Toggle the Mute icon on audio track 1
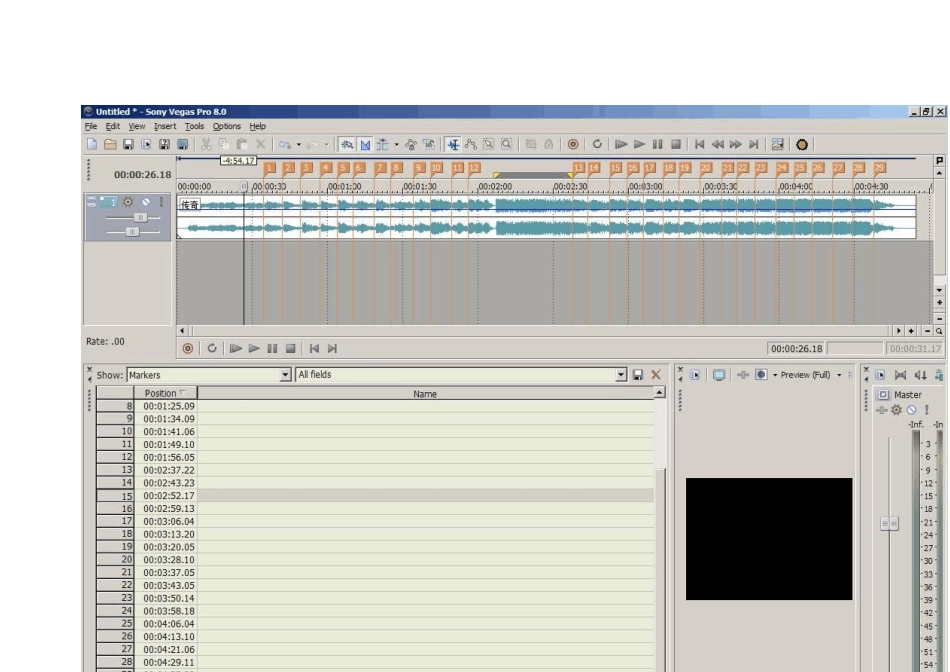This screenshot has width=950, height=672. [x=145, y=202]
